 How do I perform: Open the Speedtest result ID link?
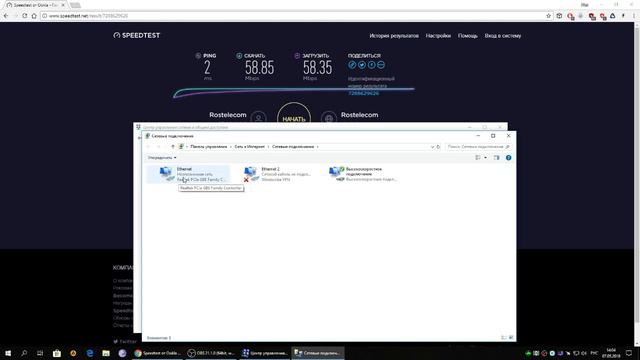[x=363, y=93]
